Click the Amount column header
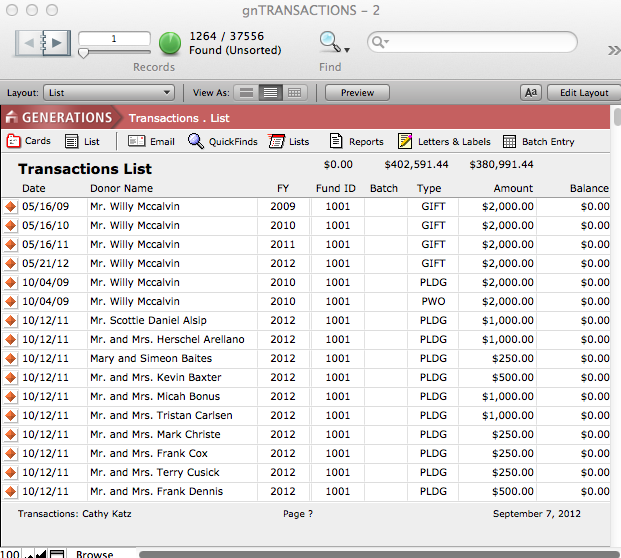The height and width of the screenshot is (558, 621). tap(512, 188)
